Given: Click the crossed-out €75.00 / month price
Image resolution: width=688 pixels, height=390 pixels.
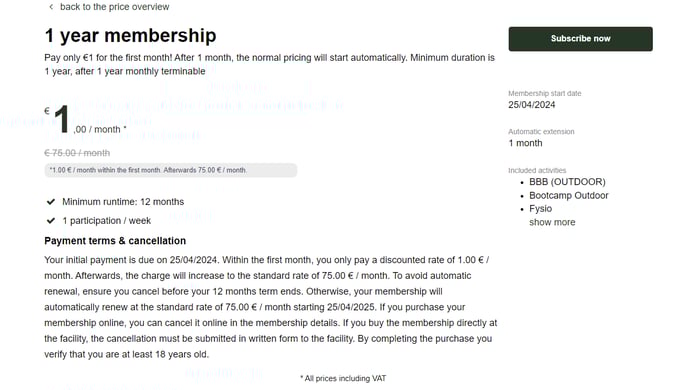Looking at the screenshot, I should [x=77, y=153].
